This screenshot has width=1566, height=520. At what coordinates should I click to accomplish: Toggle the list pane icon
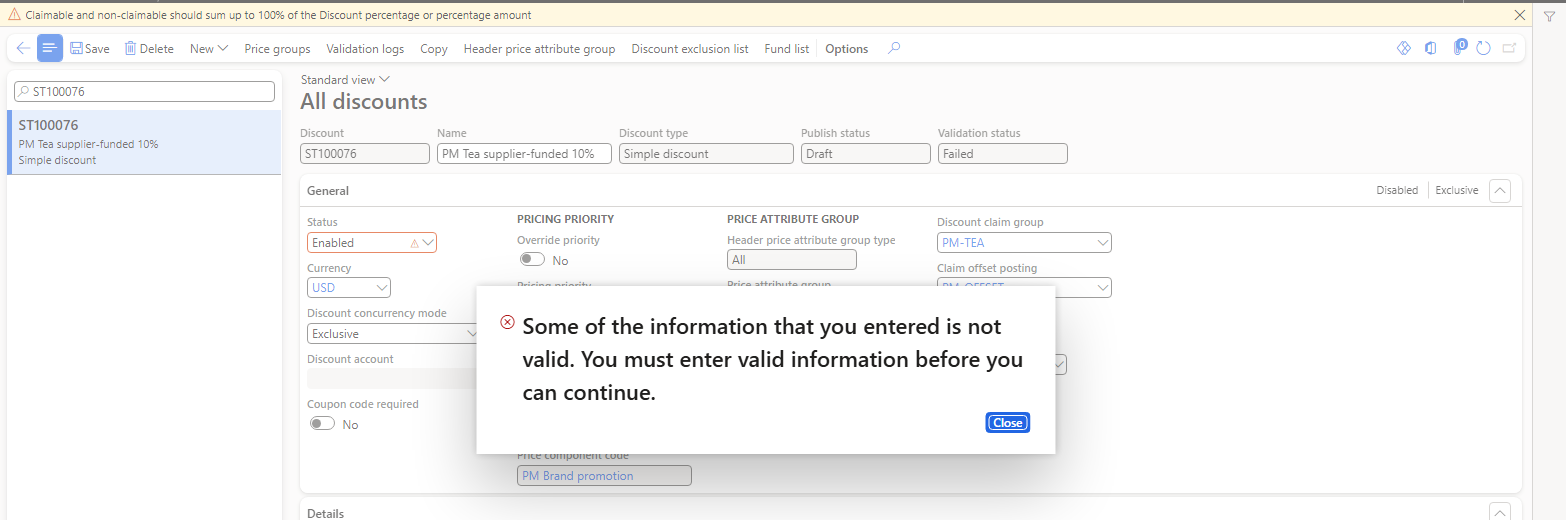click(x=50, y=48)
